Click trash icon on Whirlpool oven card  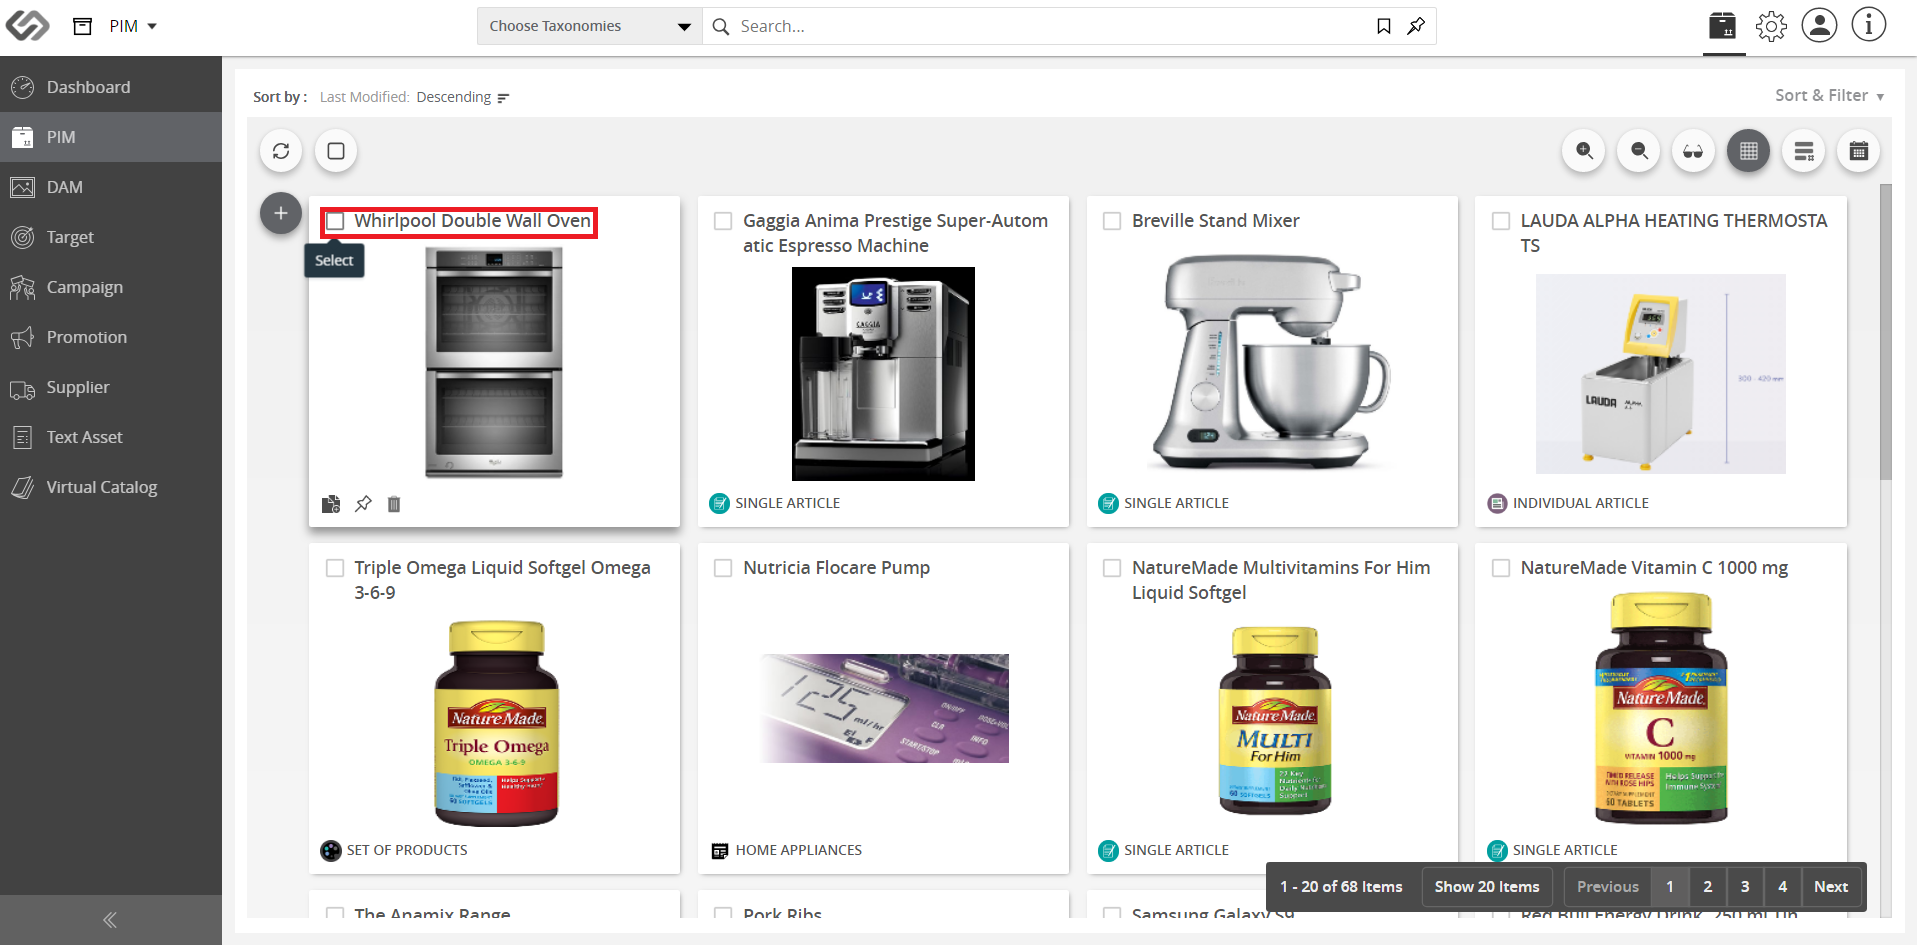coord(394,504)
